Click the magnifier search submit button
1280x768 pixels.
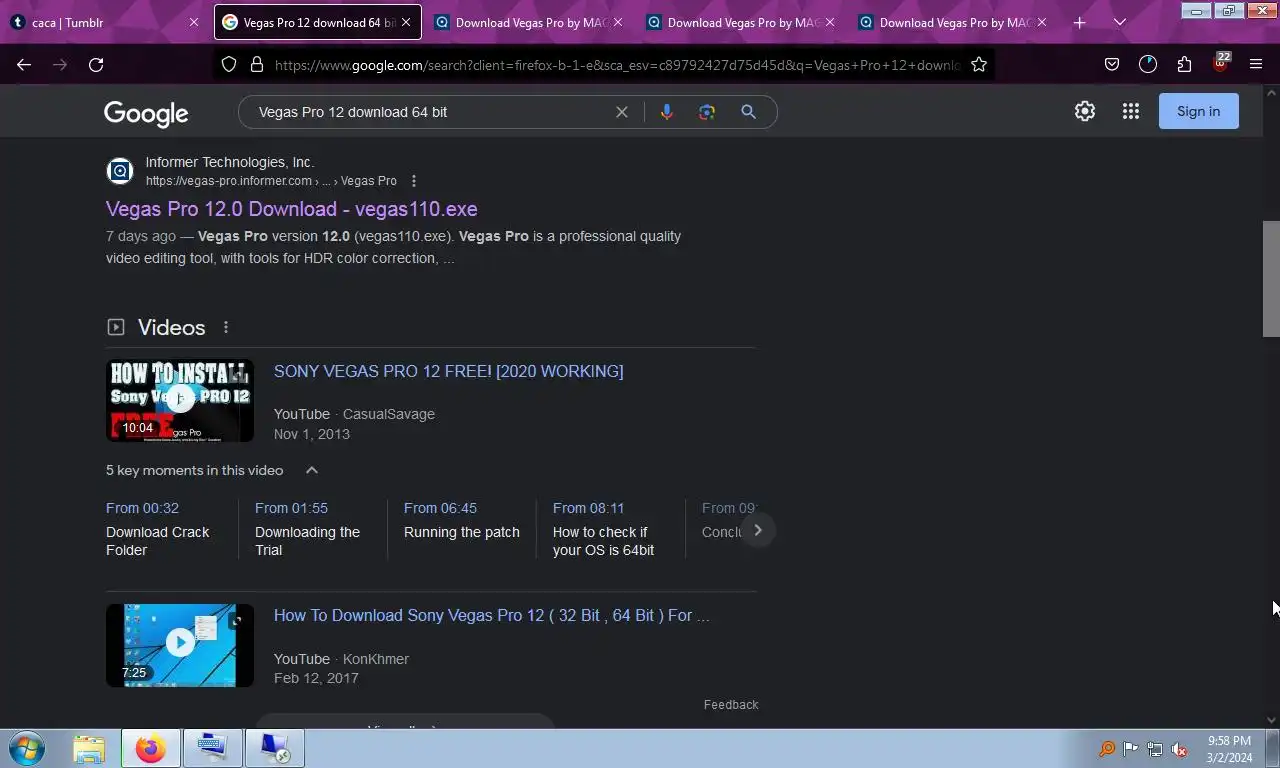pos(748,112)
